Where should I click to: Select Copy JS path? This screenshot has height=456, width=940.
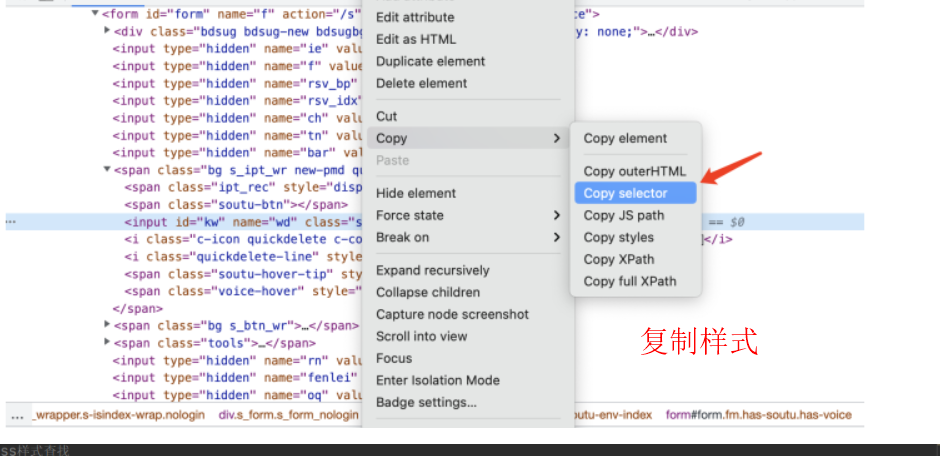click(623, 215)
